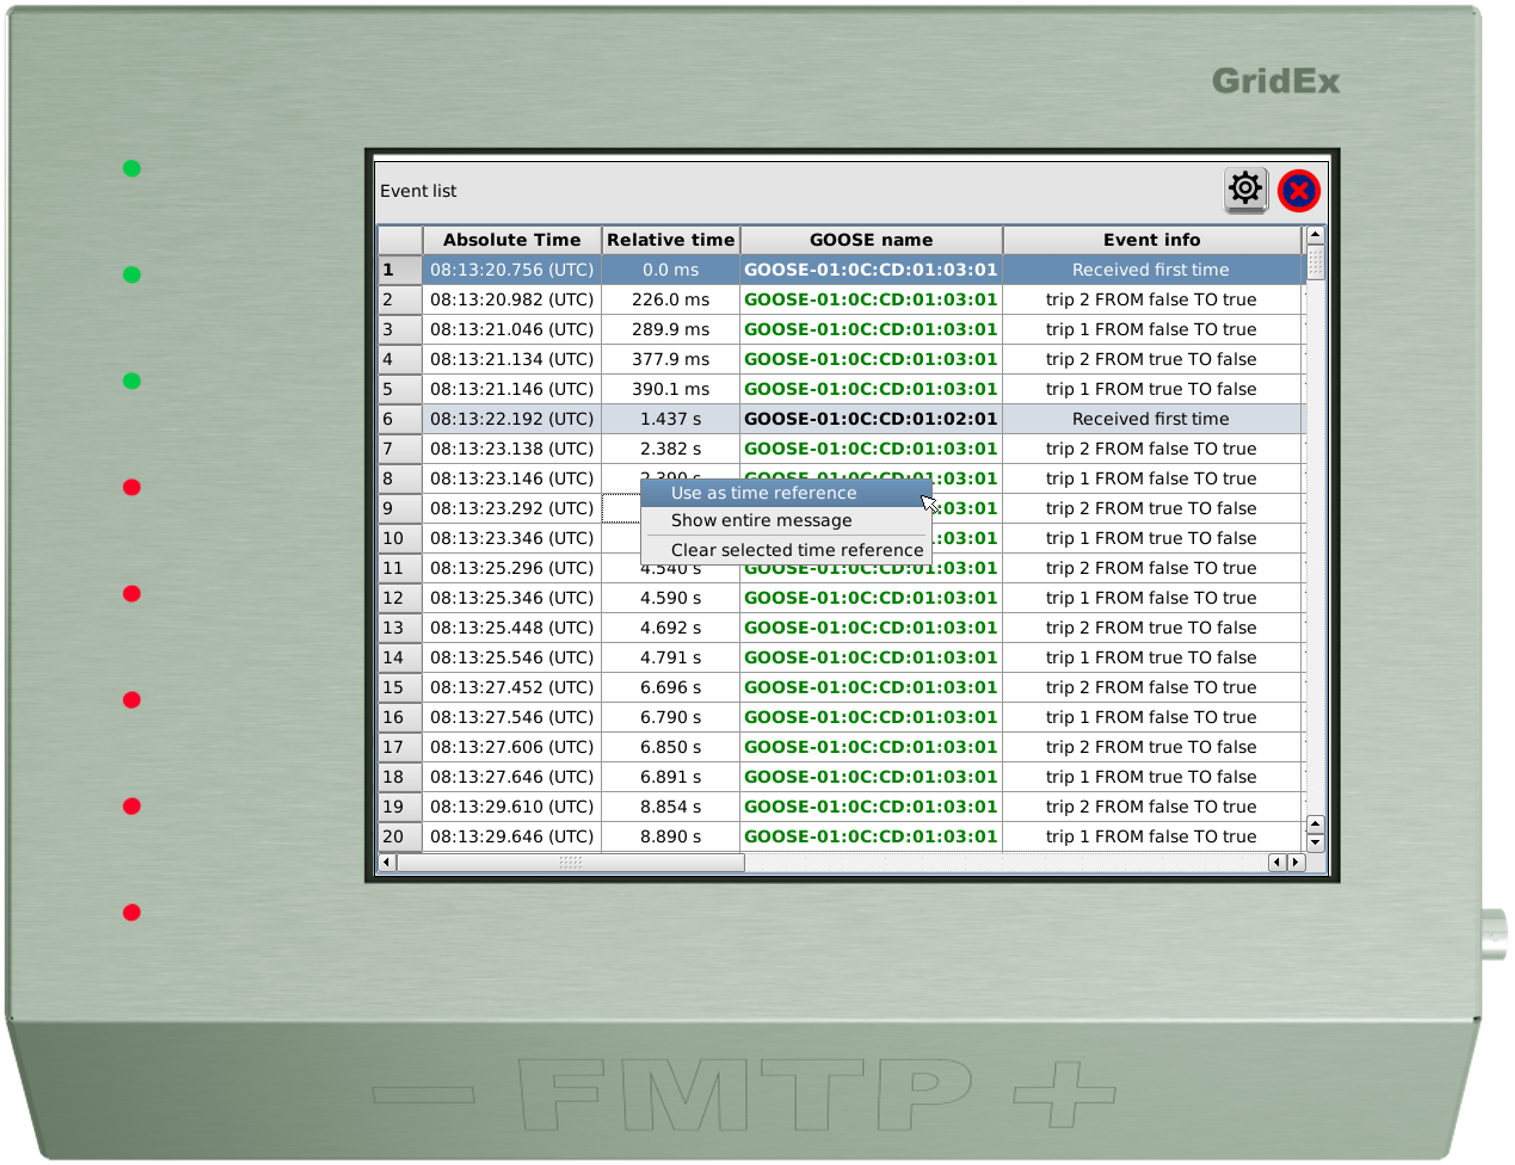The height and width of the screenshot is (1165, 1515).
Task: Sort by the Event info column header
Action: tap(1151, 240)
